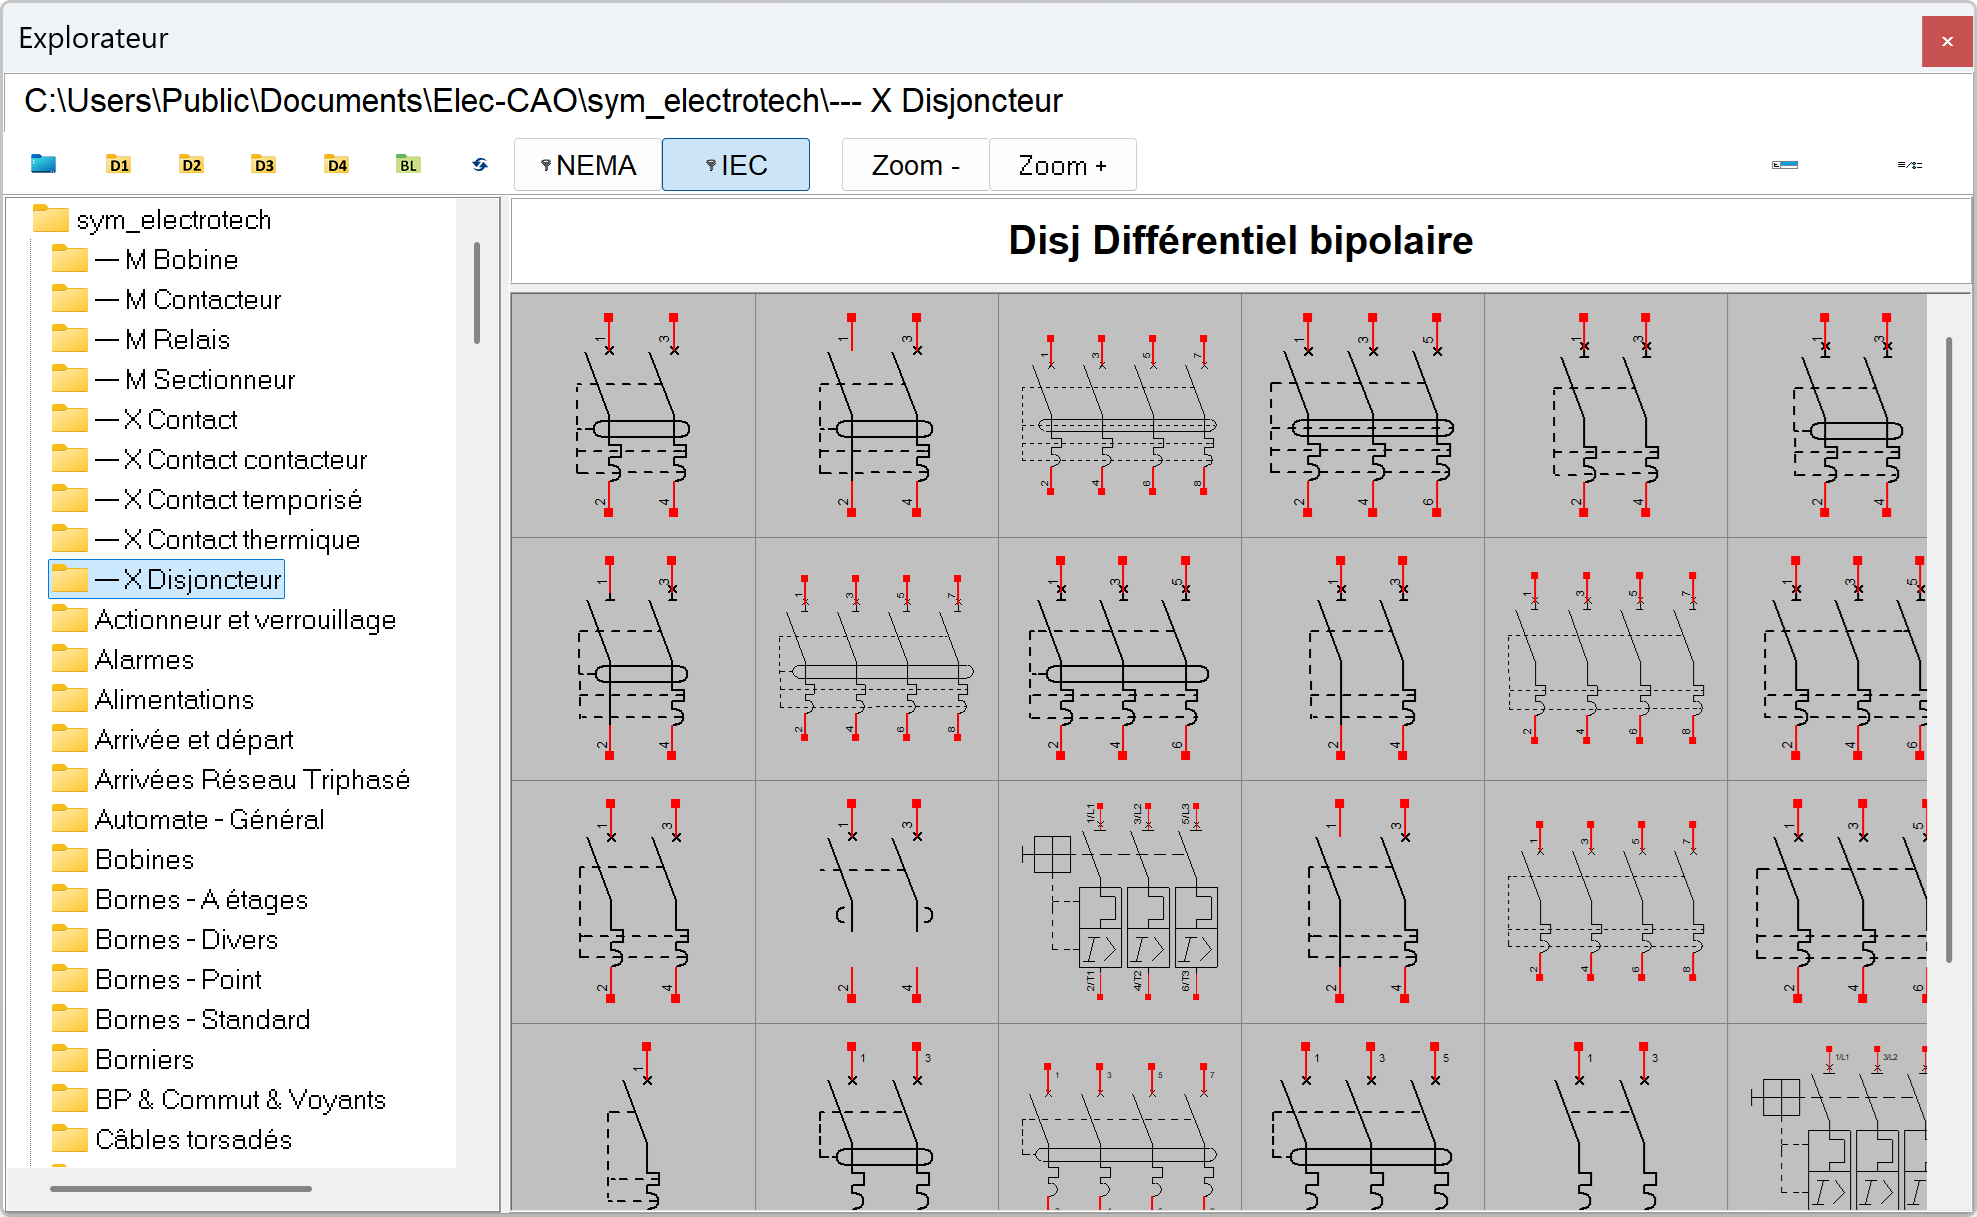This screenshot has width=1977, height=1217.
Task: Pick the motor breaker symbol with I> blocks
Action: click(1120, 902)
